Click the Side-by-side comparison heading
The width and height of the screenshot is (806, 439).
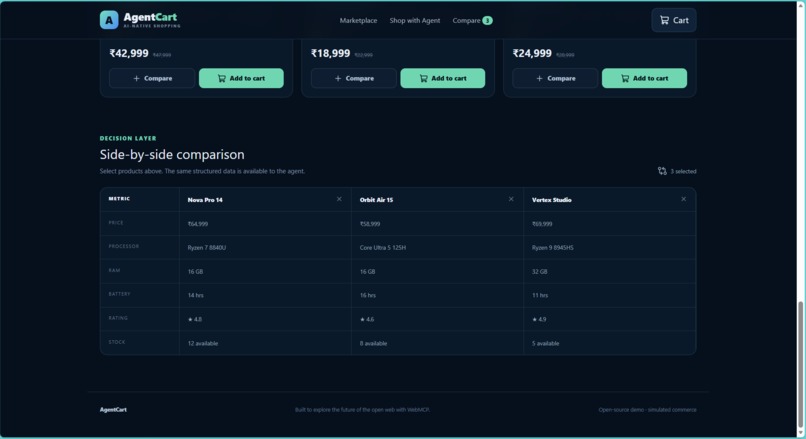(x=172, y=155)
